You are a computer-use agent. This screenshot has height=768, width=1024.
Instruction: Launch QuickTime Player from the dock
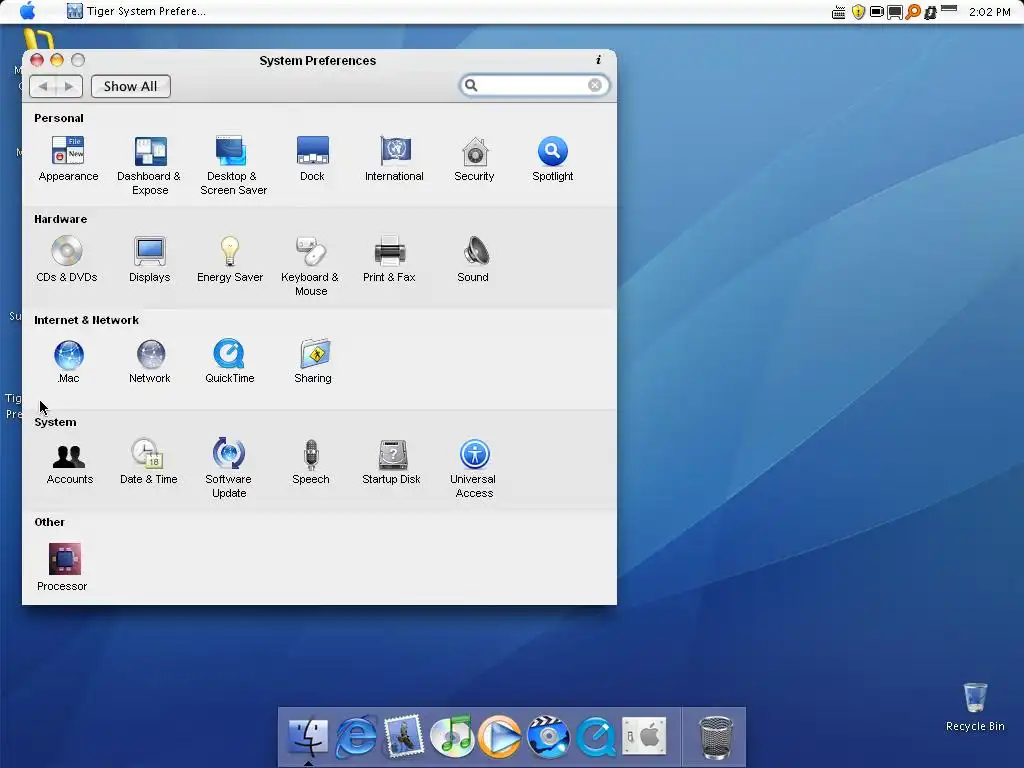[596, 737]
